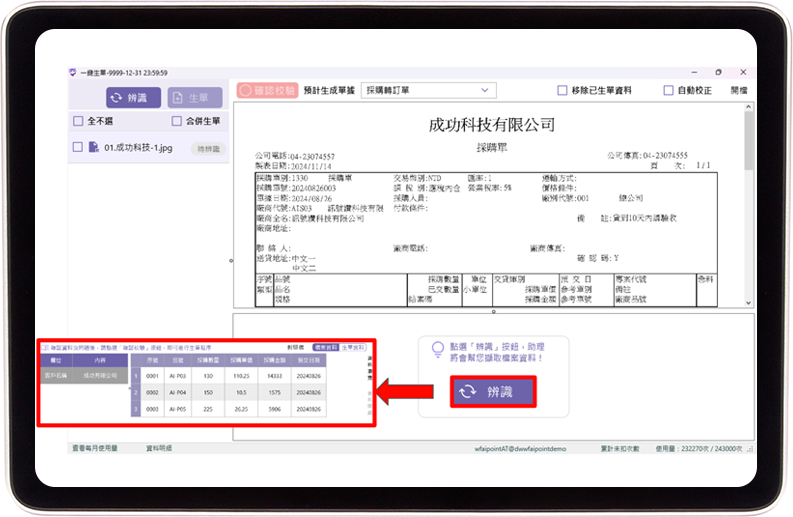Image resolution: width=793 pixels, height=517 pixels.
Task: Click the lightbulb hint icon
Action: [436, 349]
